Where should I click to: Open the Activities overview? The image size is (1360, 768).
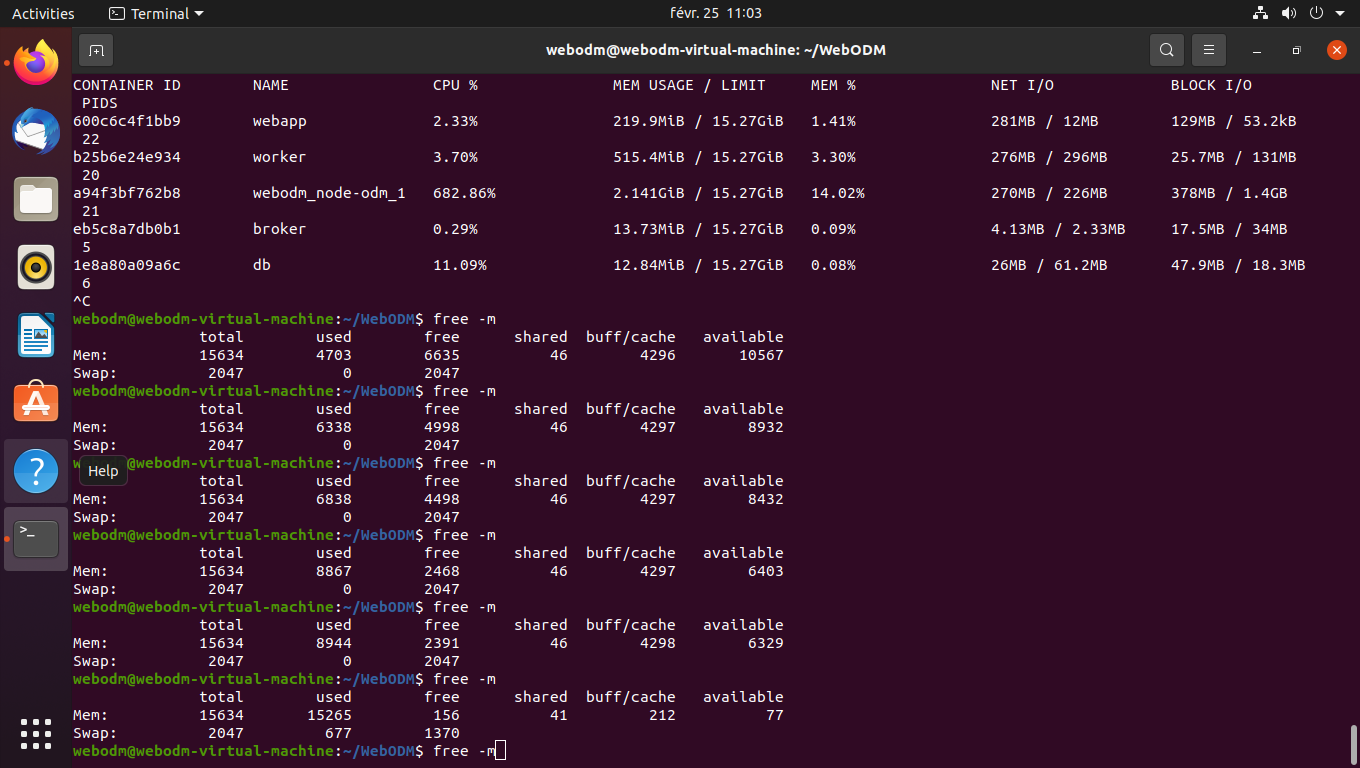point(43,13)
